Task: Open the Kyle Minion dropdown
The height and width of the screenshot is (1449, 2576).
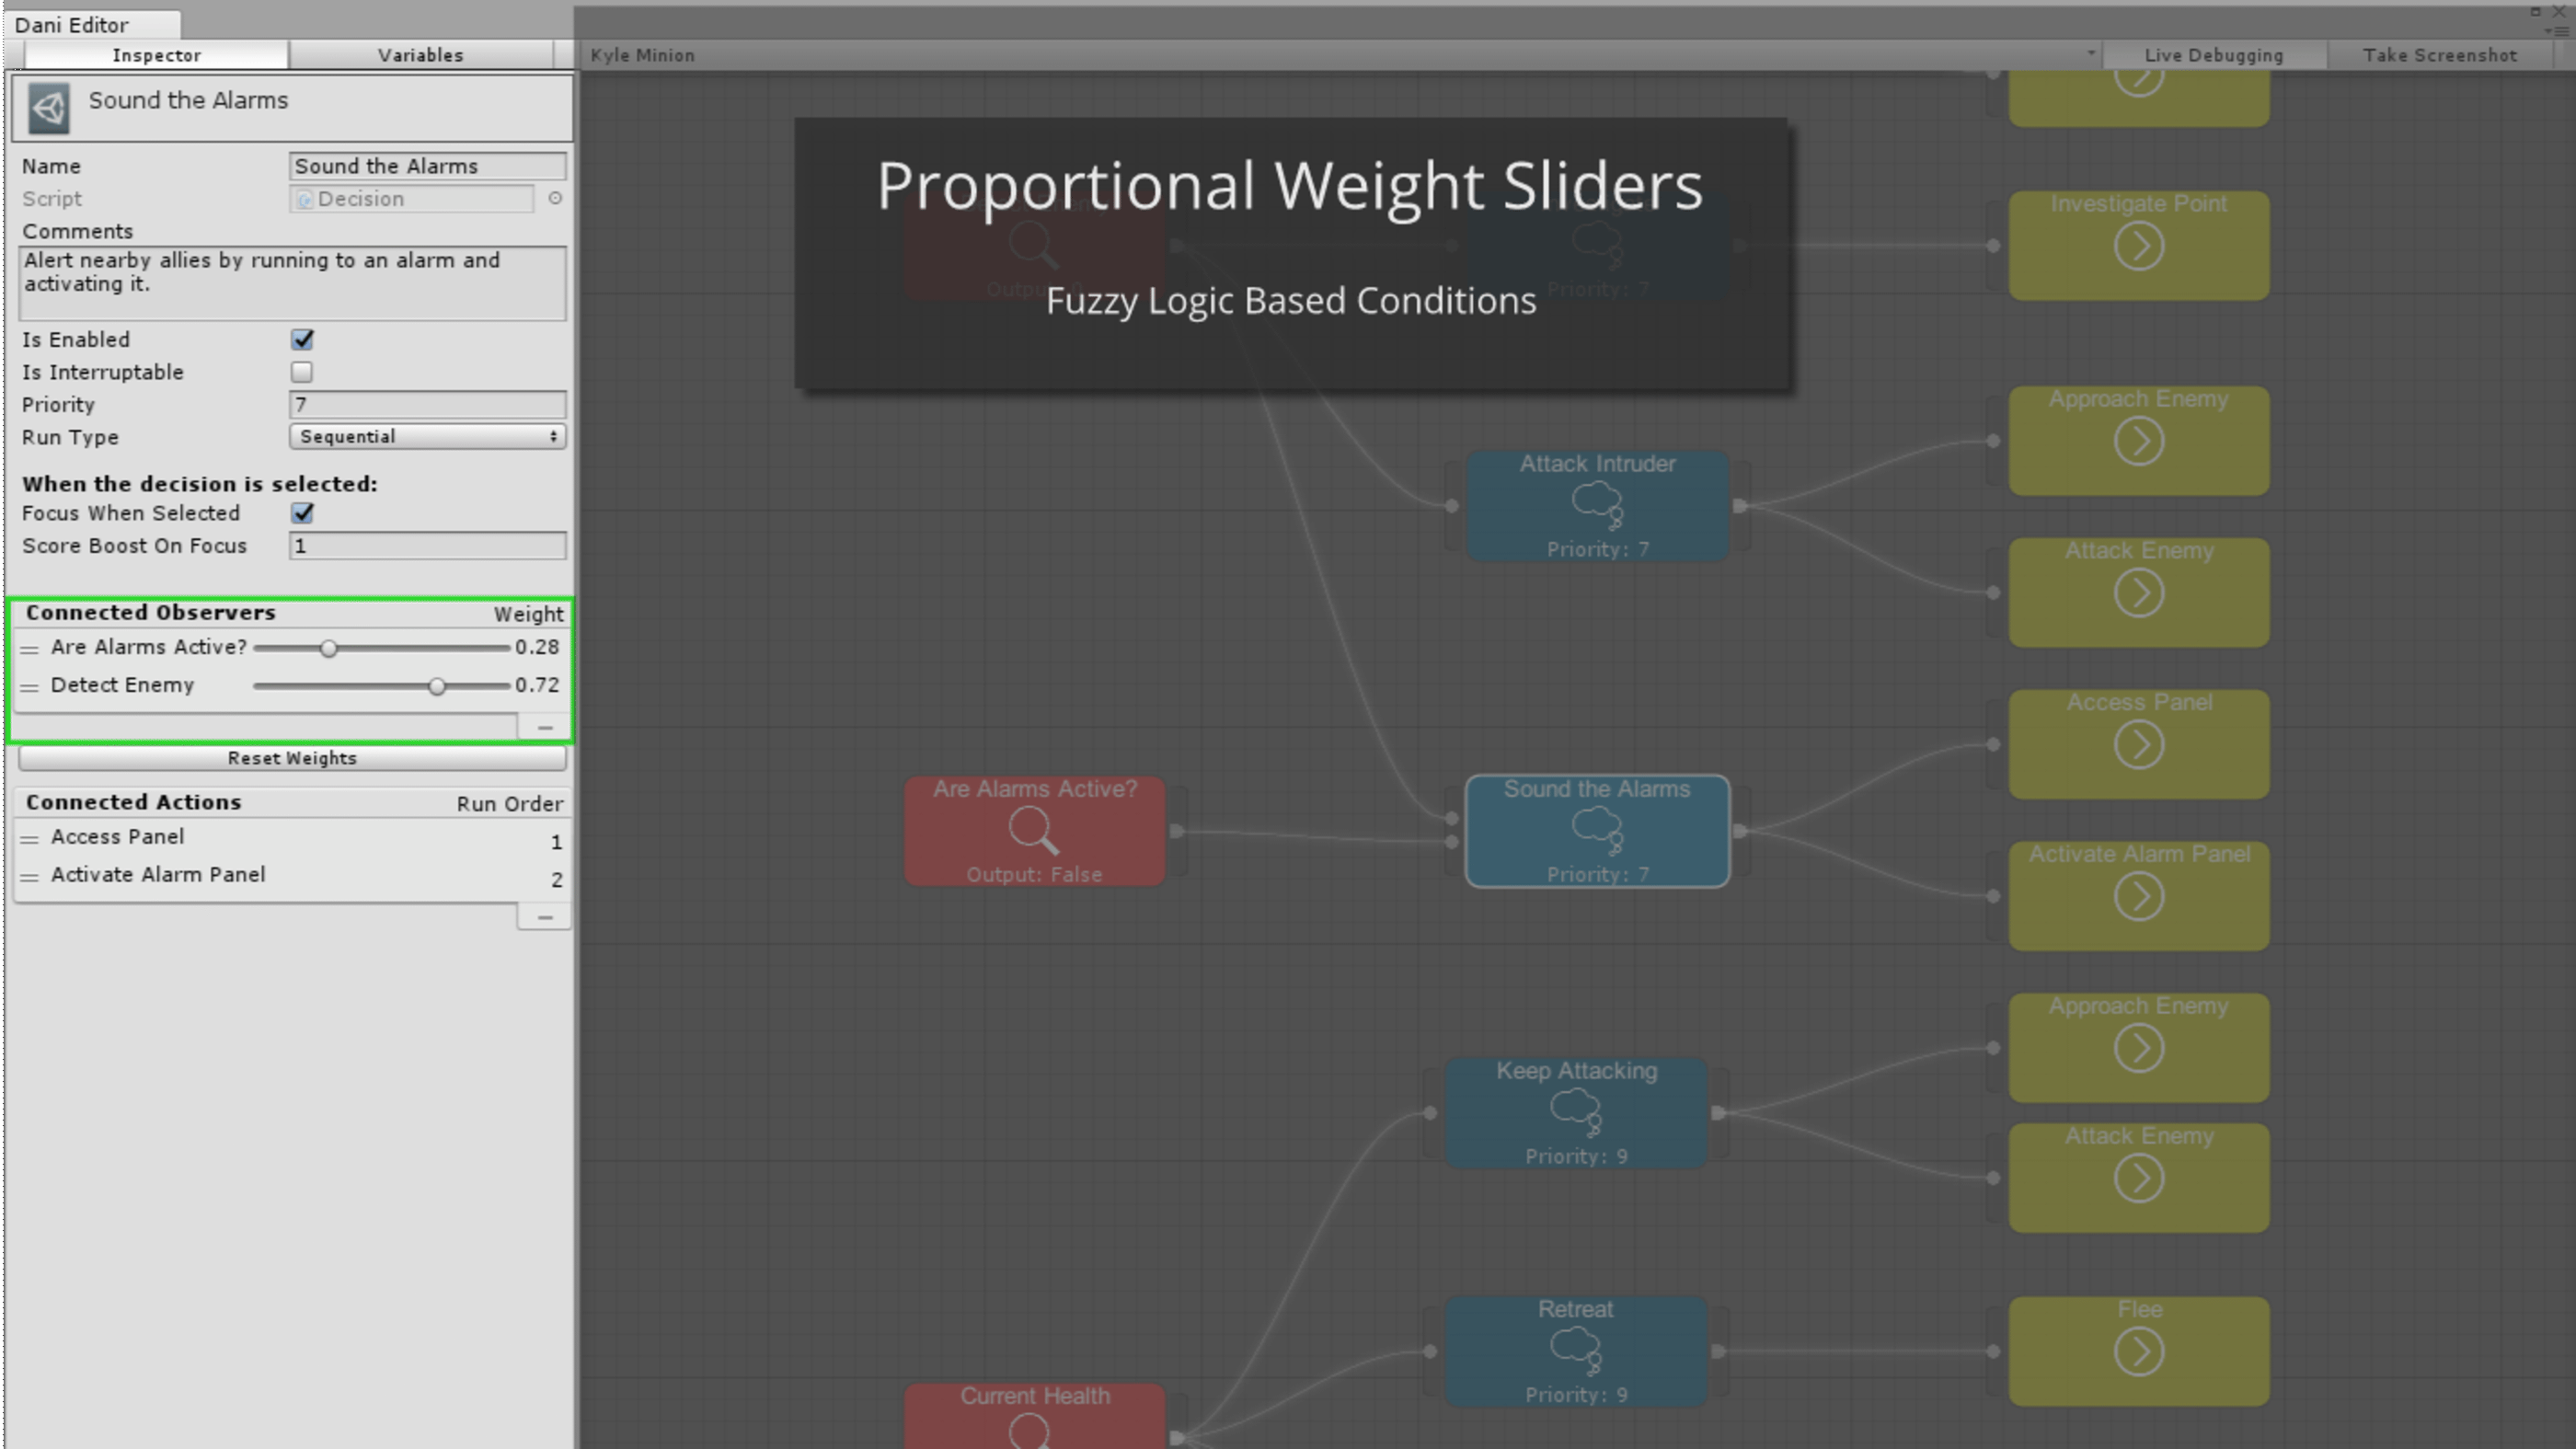Action: pyautogui.click(x=1340, y=55)
